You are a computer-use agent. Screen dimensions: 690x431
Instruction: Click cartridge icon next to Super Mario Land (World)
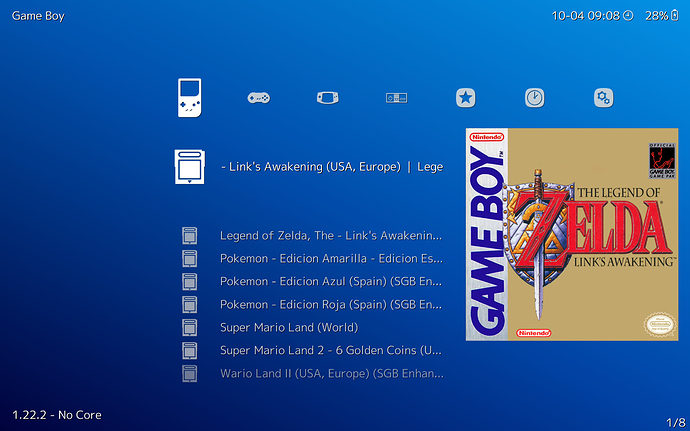[x=190, y=328]
